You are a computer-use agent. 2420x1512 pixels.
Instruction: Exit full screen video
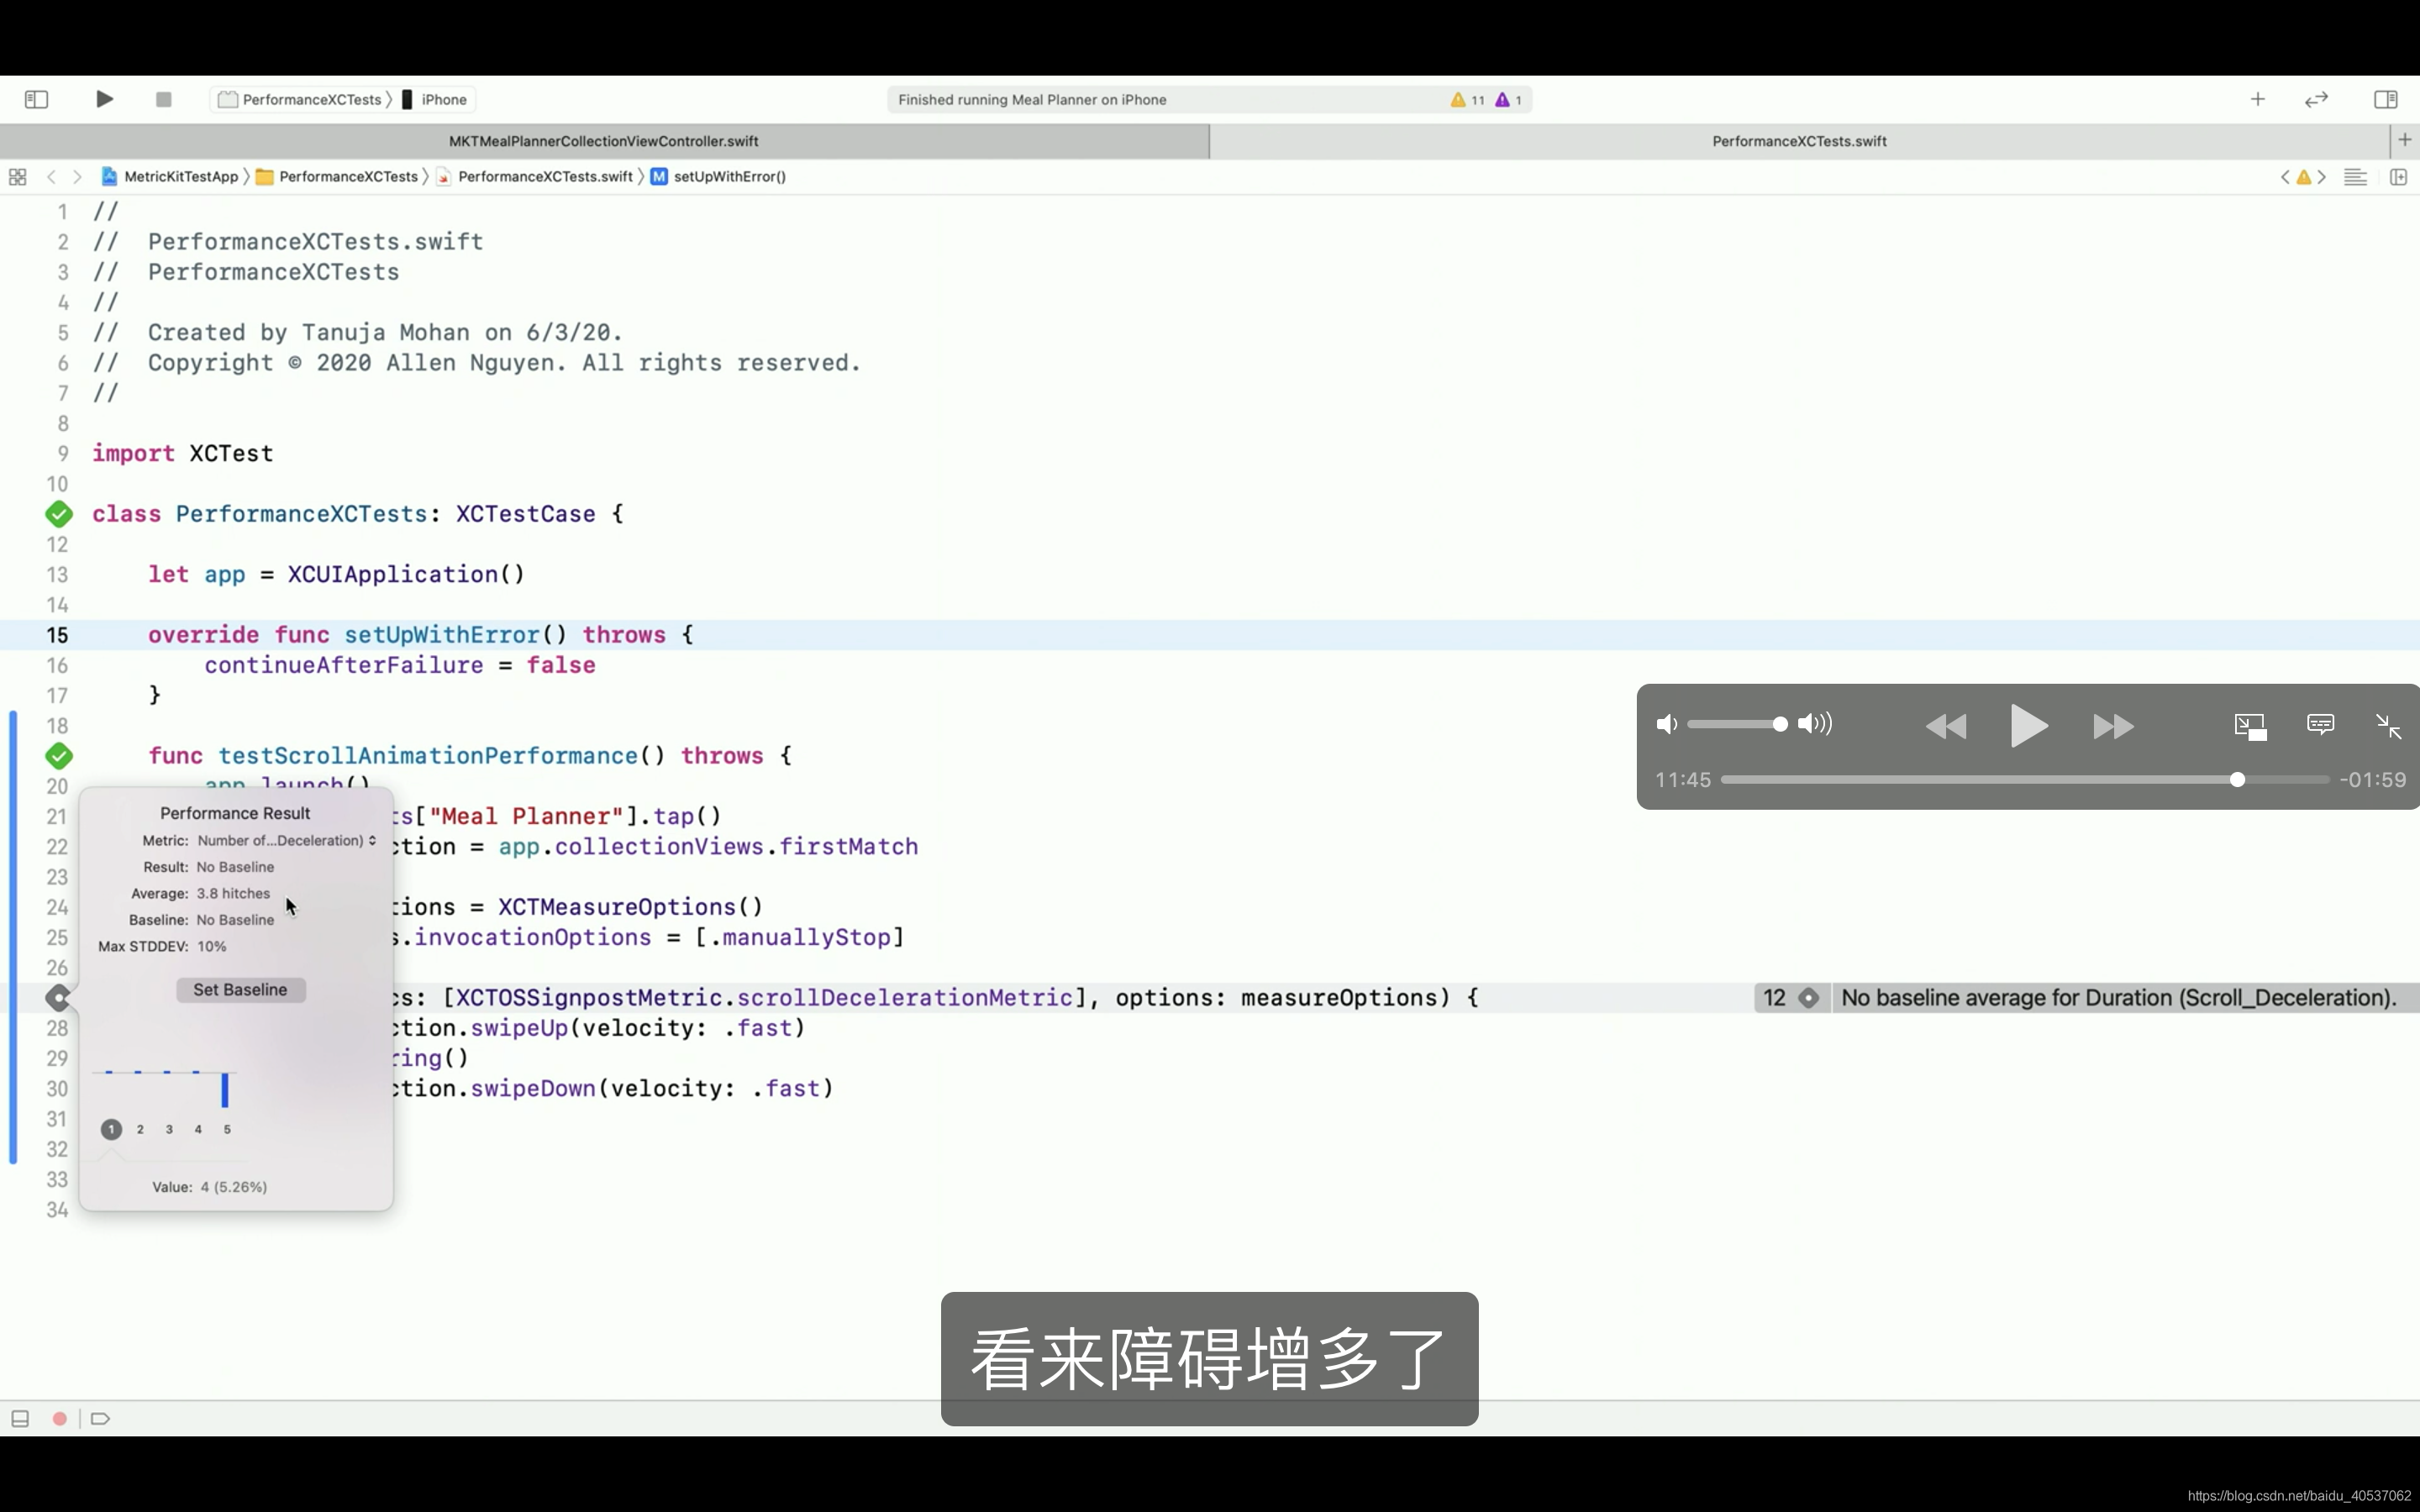(2388, 726)
